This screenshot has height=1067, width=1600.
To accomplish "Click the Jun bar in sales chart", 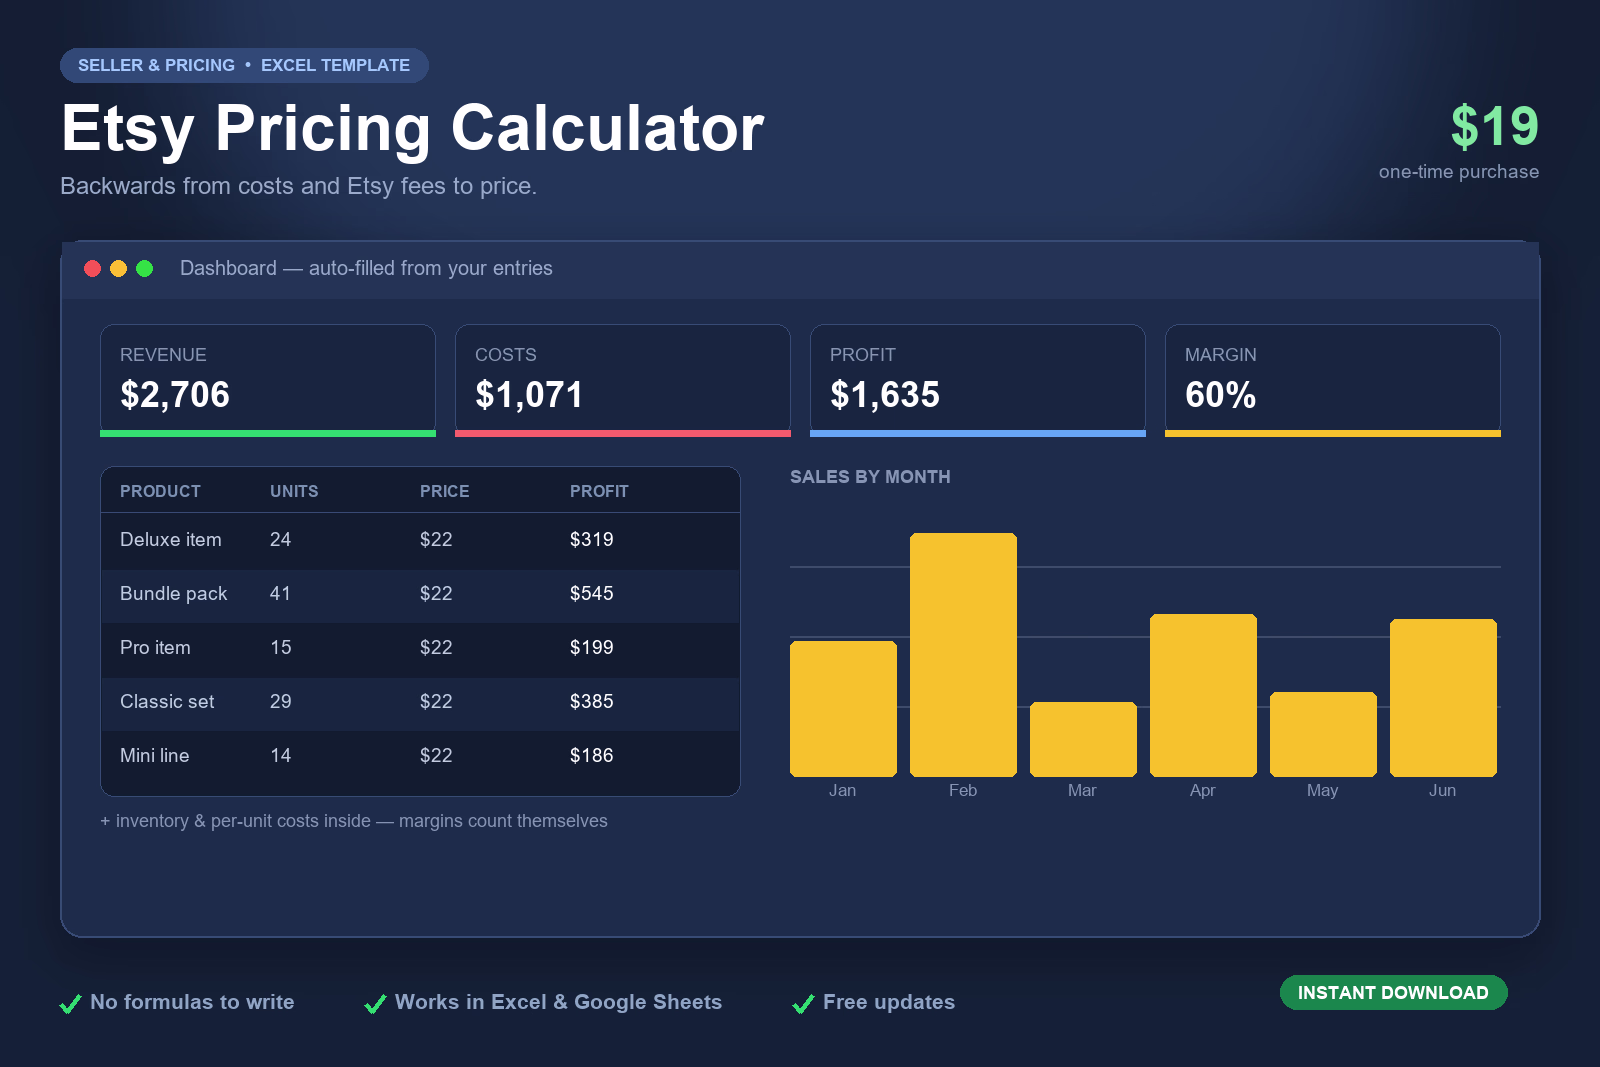I will tap(1443, 698).
